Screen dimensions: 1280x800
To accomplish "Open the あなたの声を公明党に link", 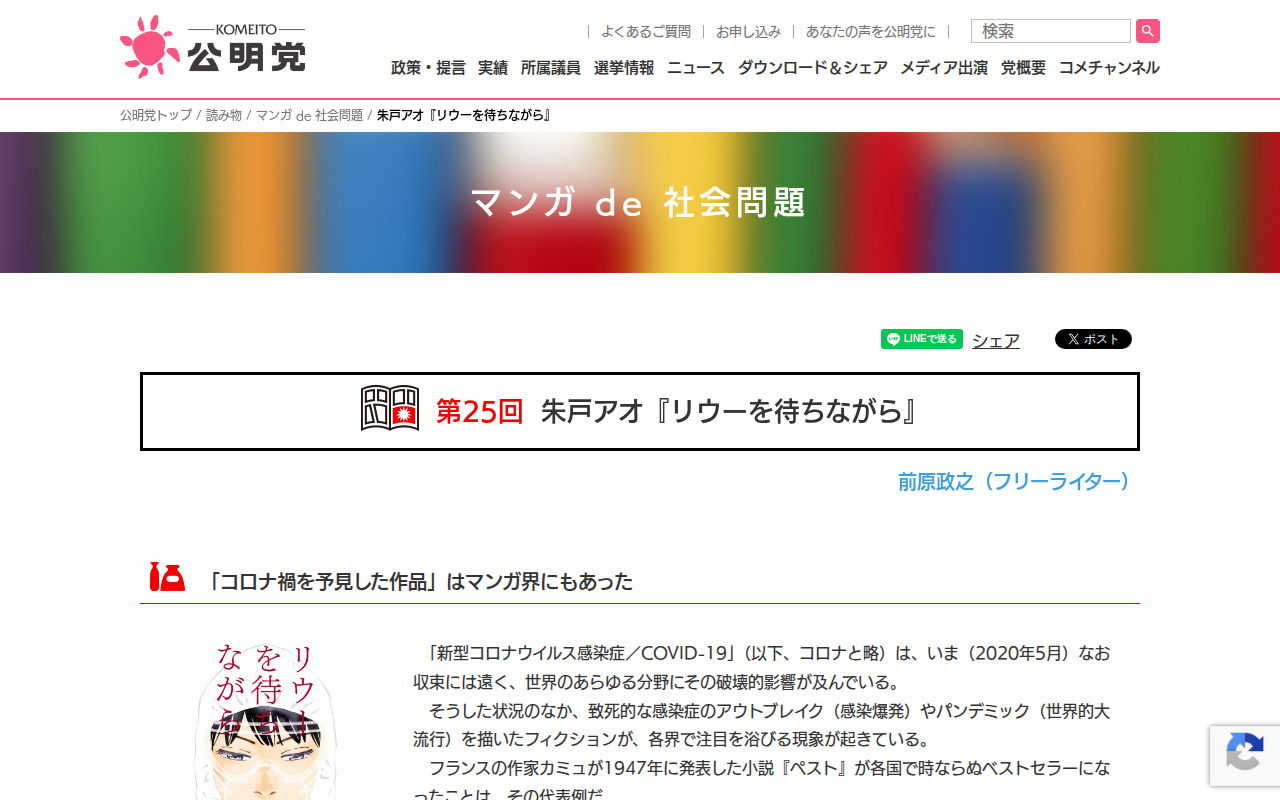I will pyautogui.click(x=871, y=32).
